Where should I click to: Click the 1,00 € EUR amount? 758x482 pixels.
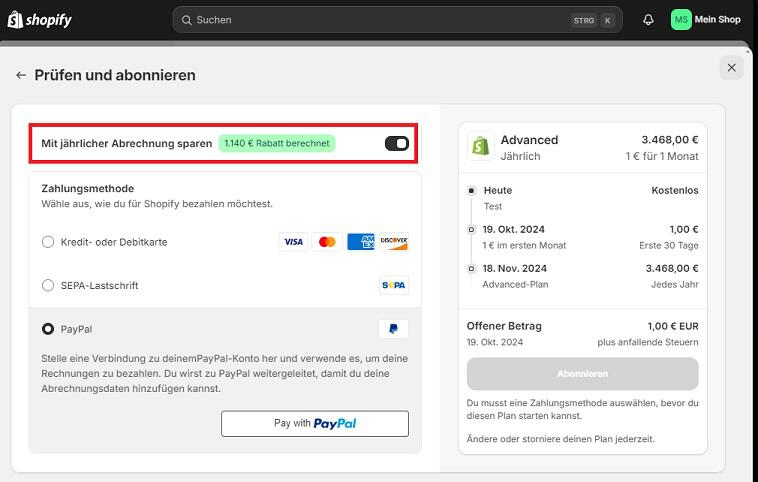click(x=673, y=326)
